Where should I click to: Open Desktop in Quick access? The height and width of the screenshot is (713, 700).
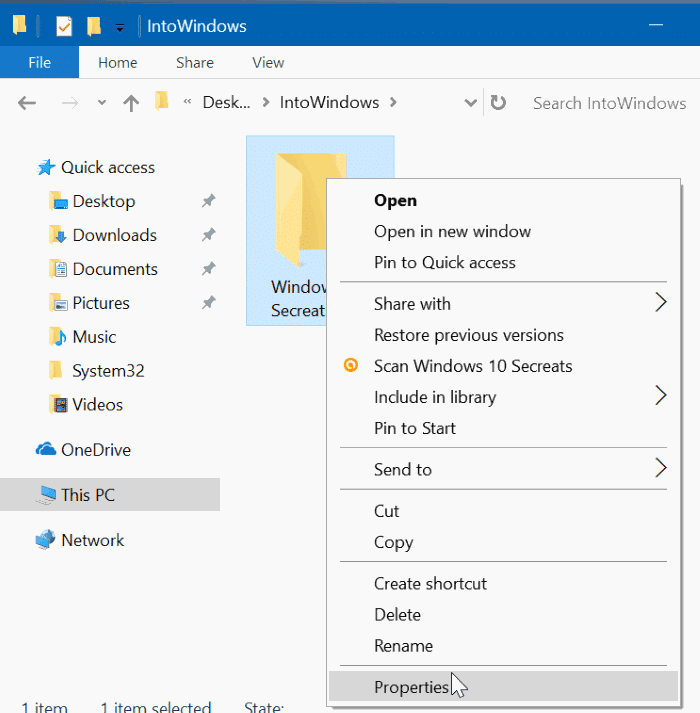coord(104,201)
